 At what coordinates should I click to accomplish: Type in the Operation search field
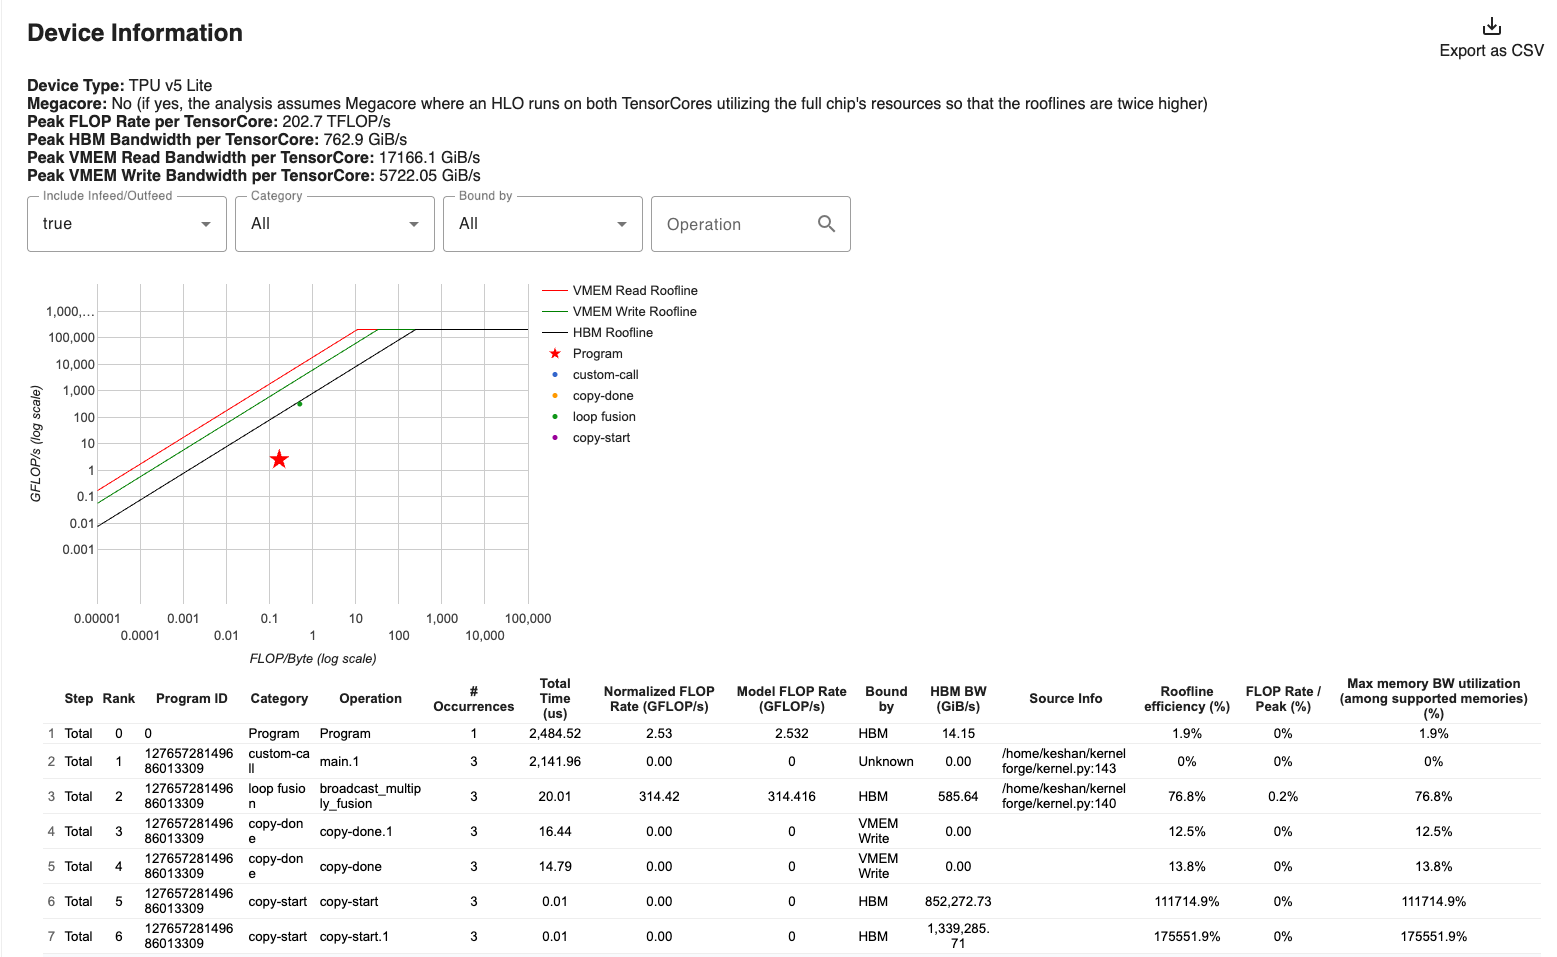735,225
